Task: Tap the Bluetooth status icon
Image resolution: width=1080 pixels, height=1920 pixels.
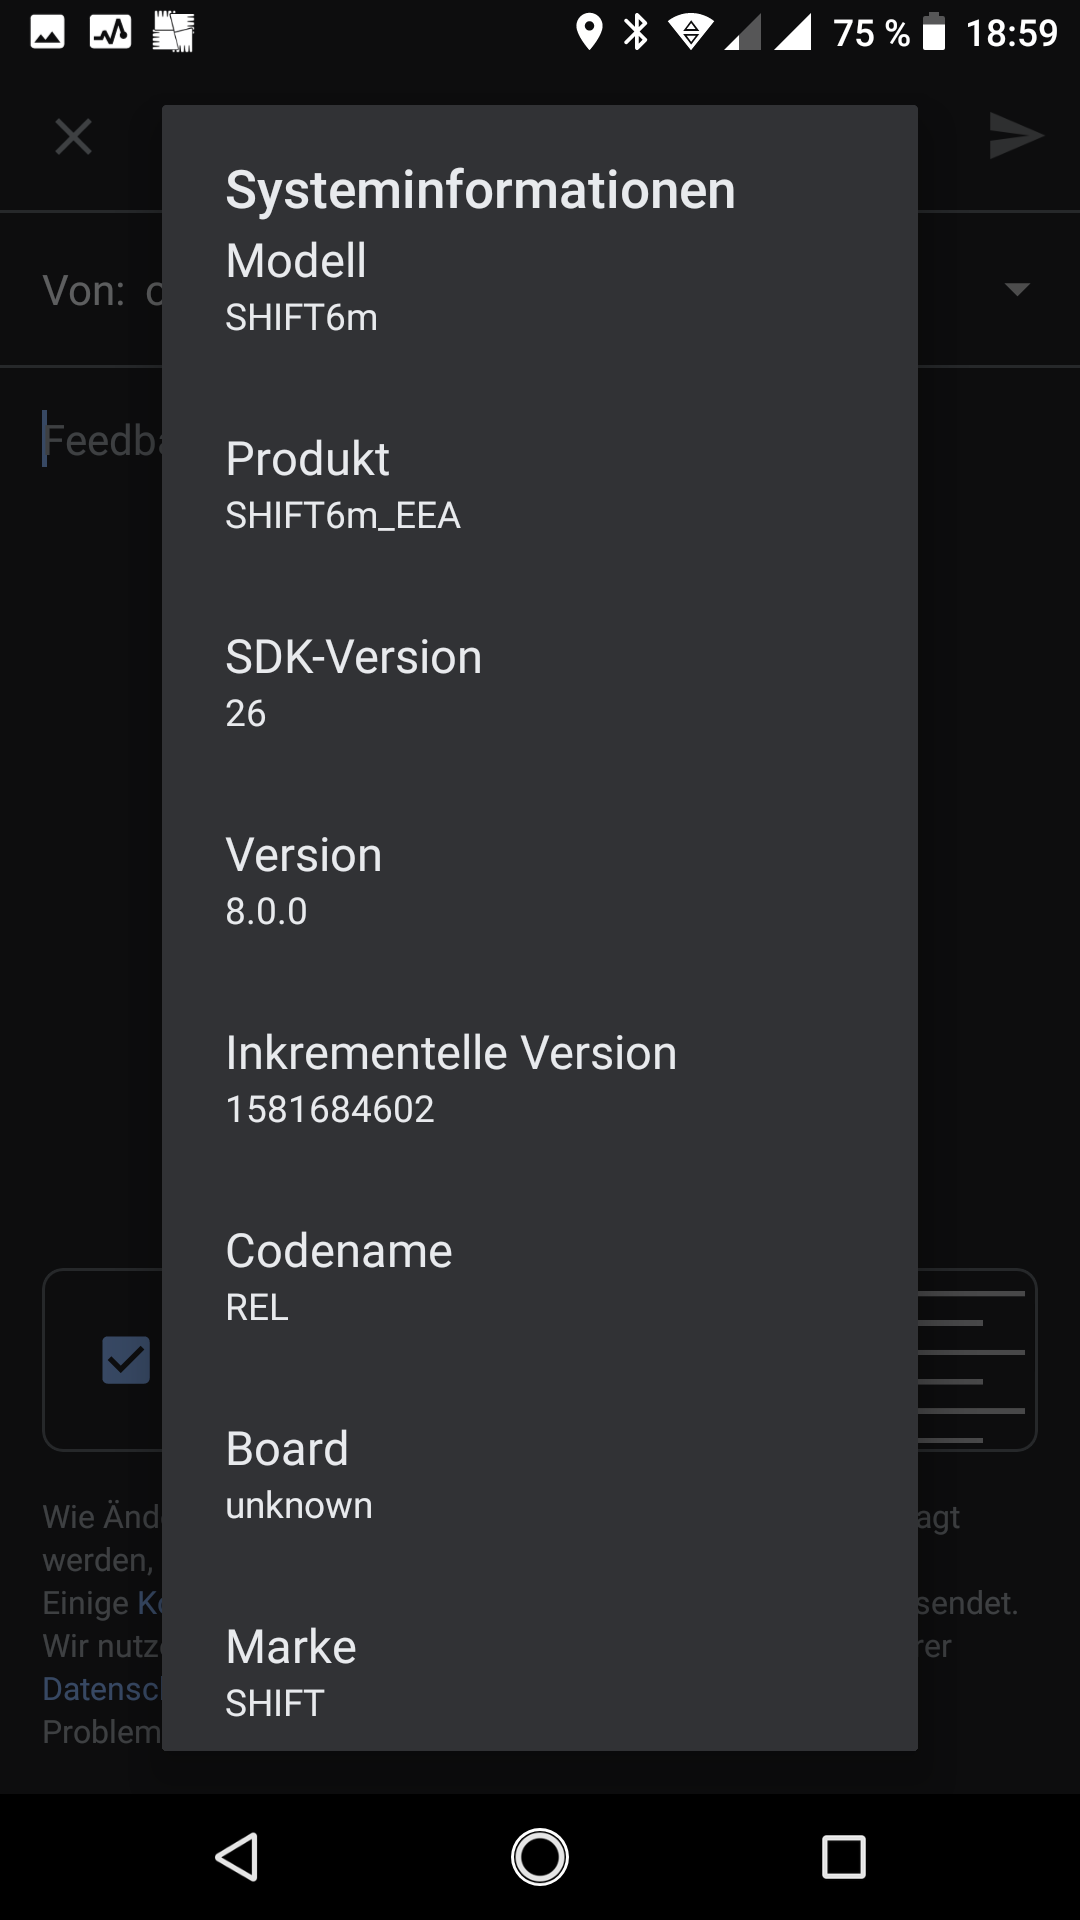Action: (x=636, y=33)
